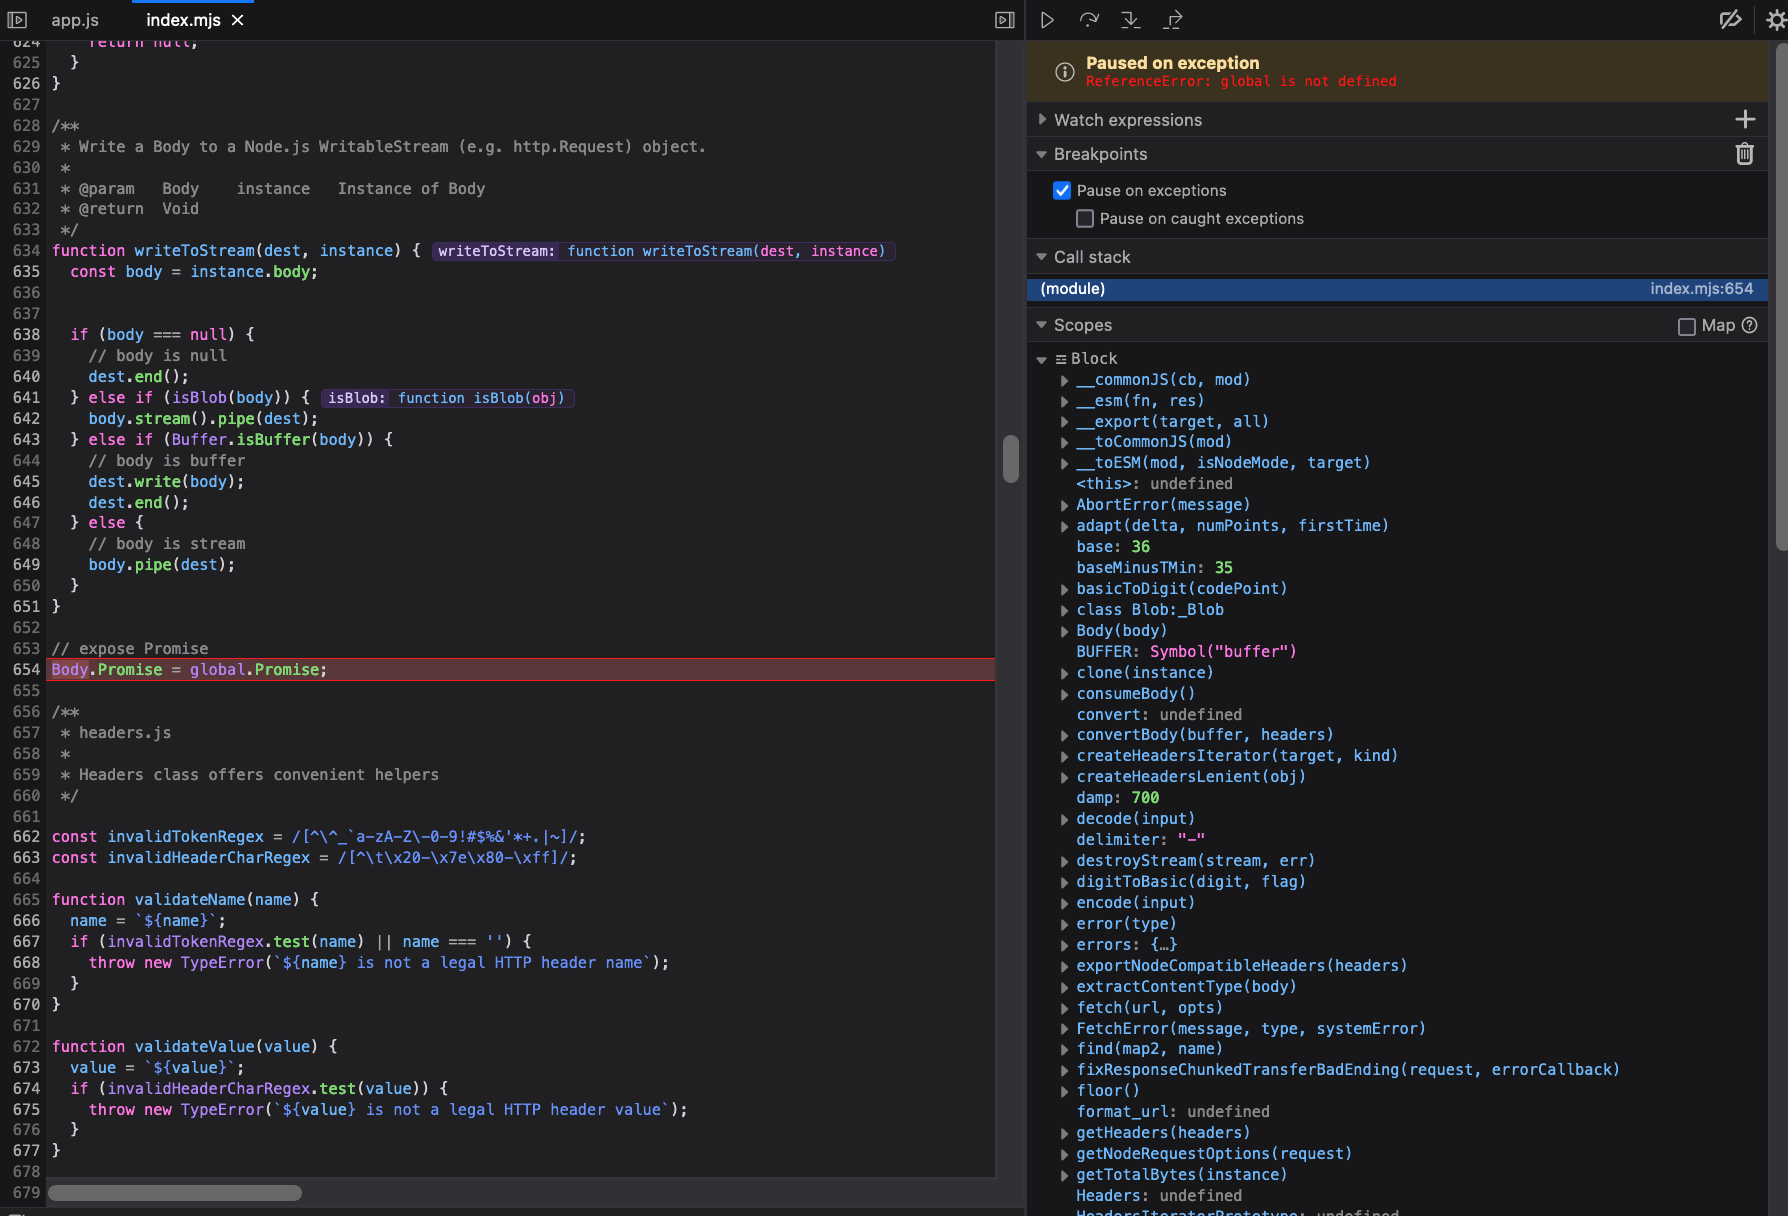This screenshot has height=1216, width=1788.
Task: Select BUFFER: Symbol("buffer") entry
Action: click(1186, 652)
